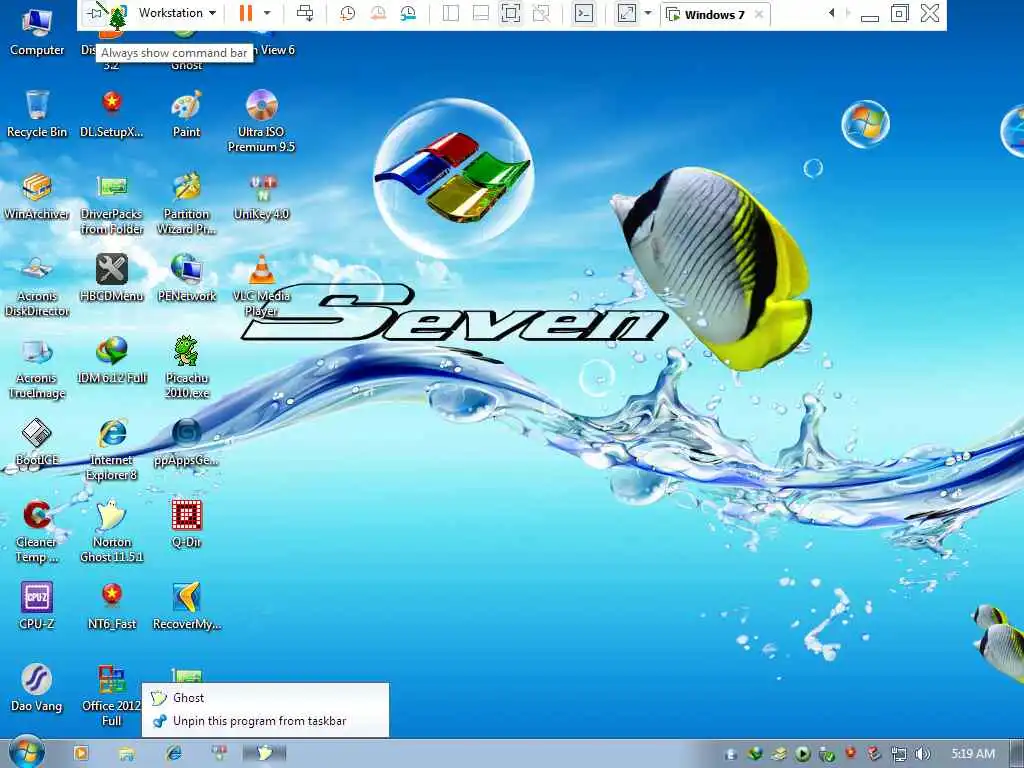Open the Recycle Bin
The width and height of the screenshot is (1024, 768).
pyautogui.click(x=37, y=114)
